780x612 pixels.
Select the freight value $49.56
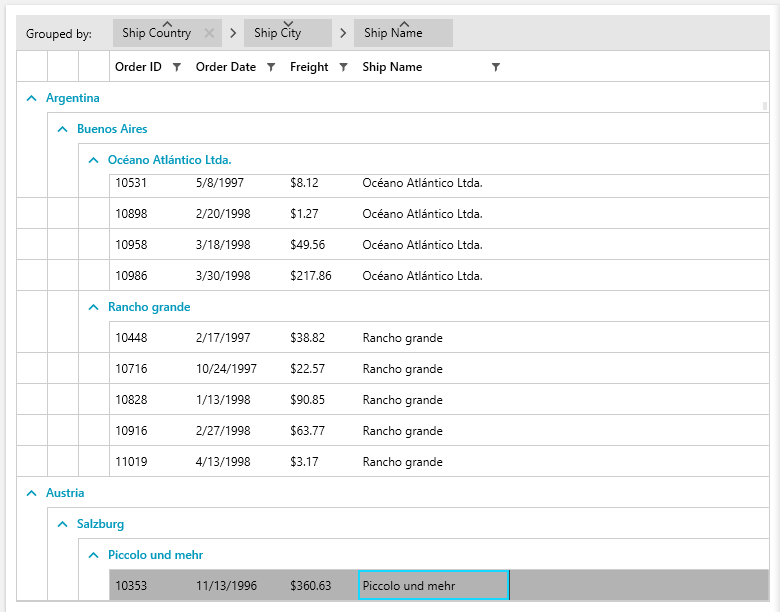point(307,245)
